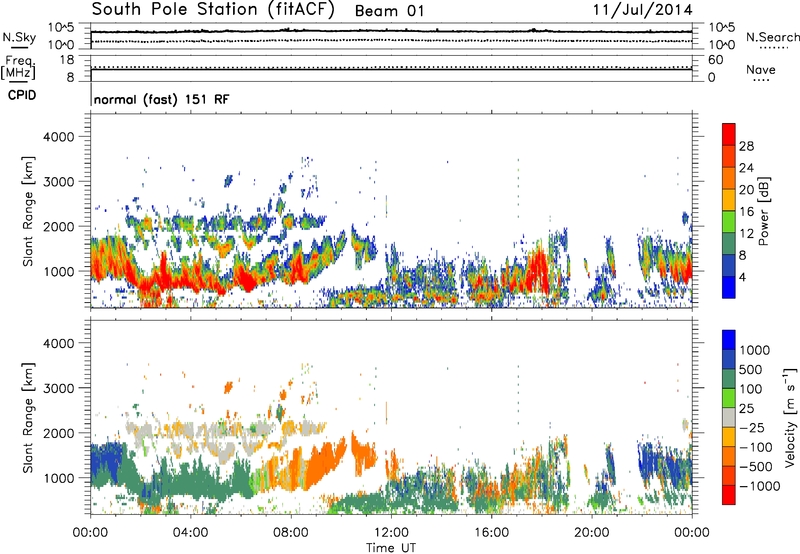Click the '60' Nave axis tick
Image resolution: width=800 pixels, height=554 pixels.
[716, 60]
